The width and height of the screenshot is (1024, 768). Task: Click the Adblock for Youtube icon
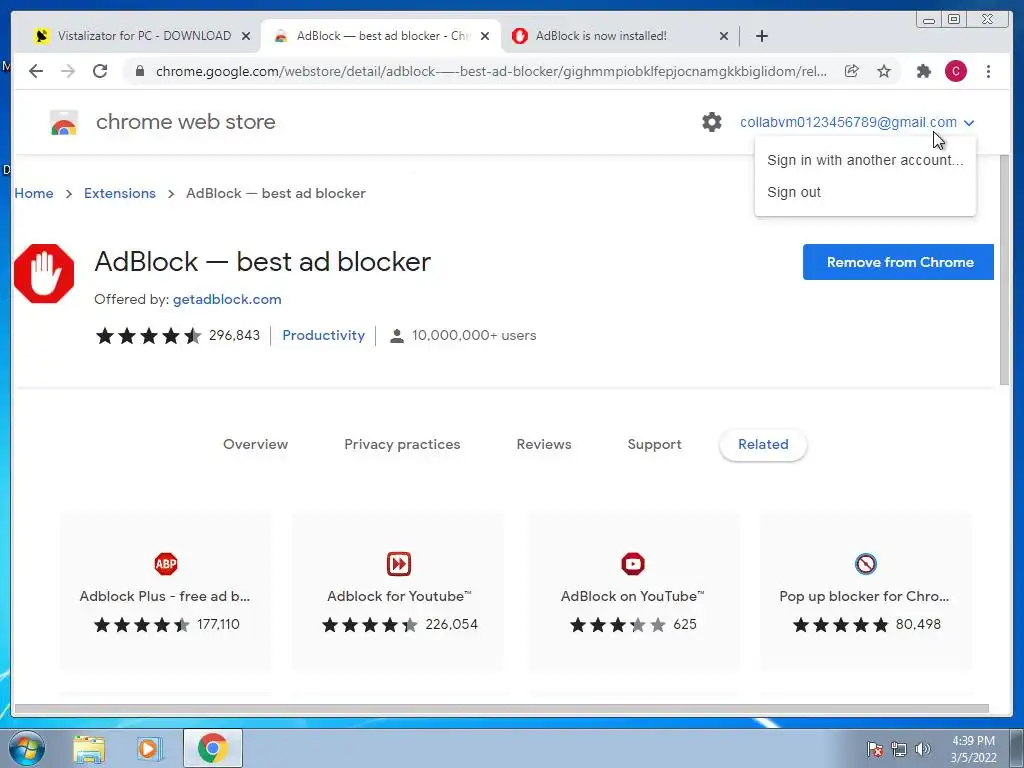(398, 564)
